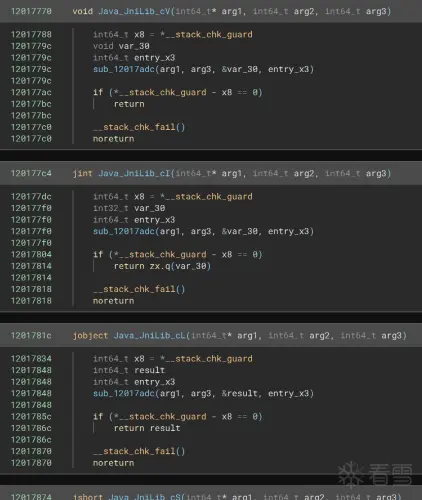Click __stack_chk_fail() call in Java_JniLib_cI
This screenshot has width=422, height=500.
139,289
